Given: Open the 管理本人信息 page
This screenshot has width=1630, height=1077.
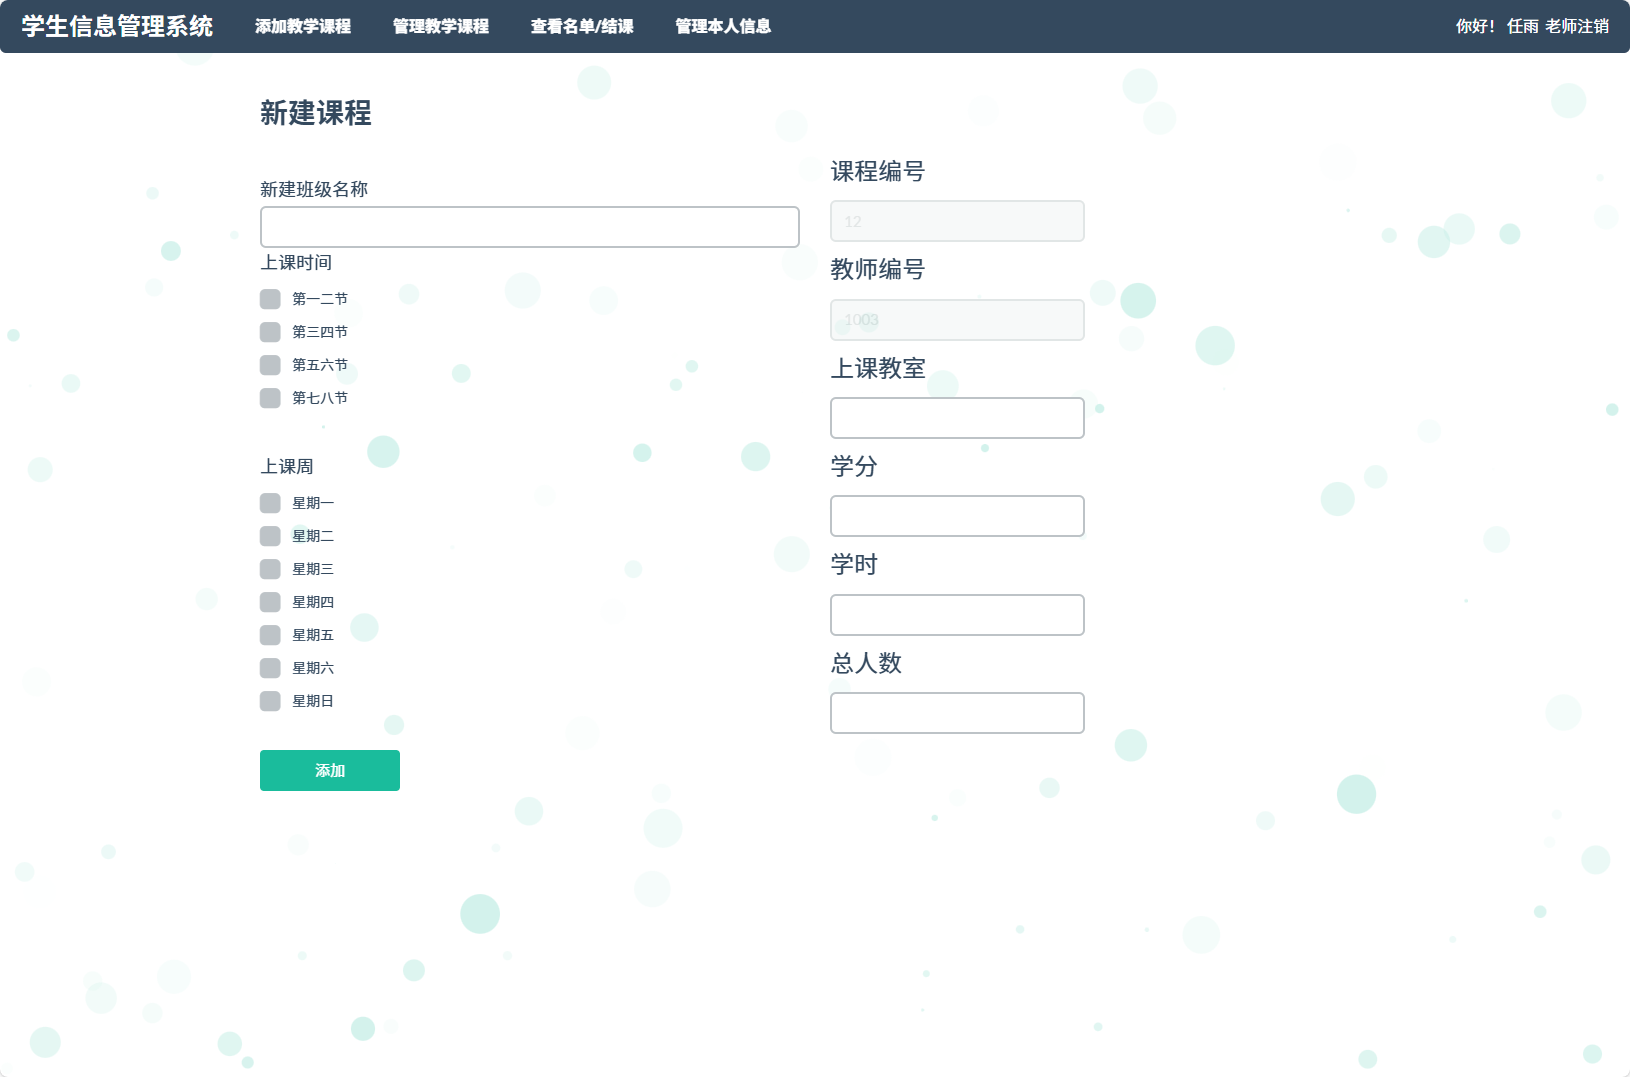Looking at the screenshot, I should pyautogui.click(x=722, y=27).
